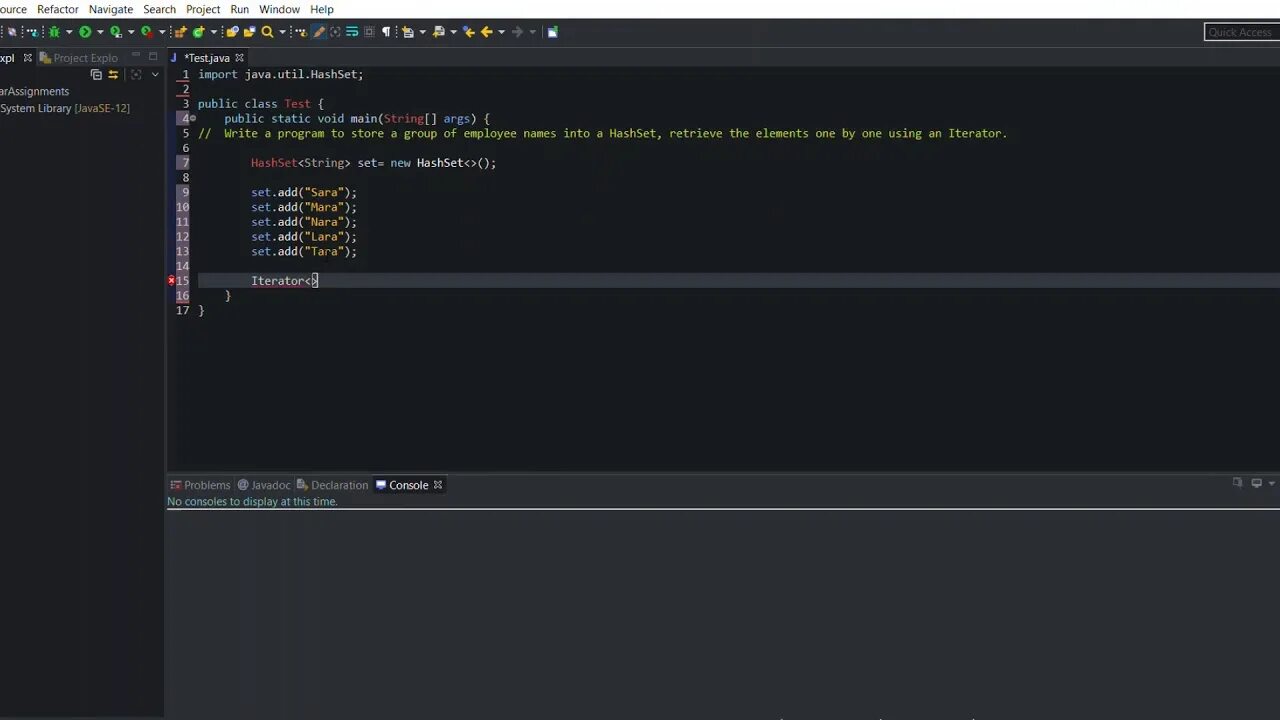This screenshot has width=1280, height=720.
Task: Open Next Annotation dropdown arrow
Action: click(422, 32)
